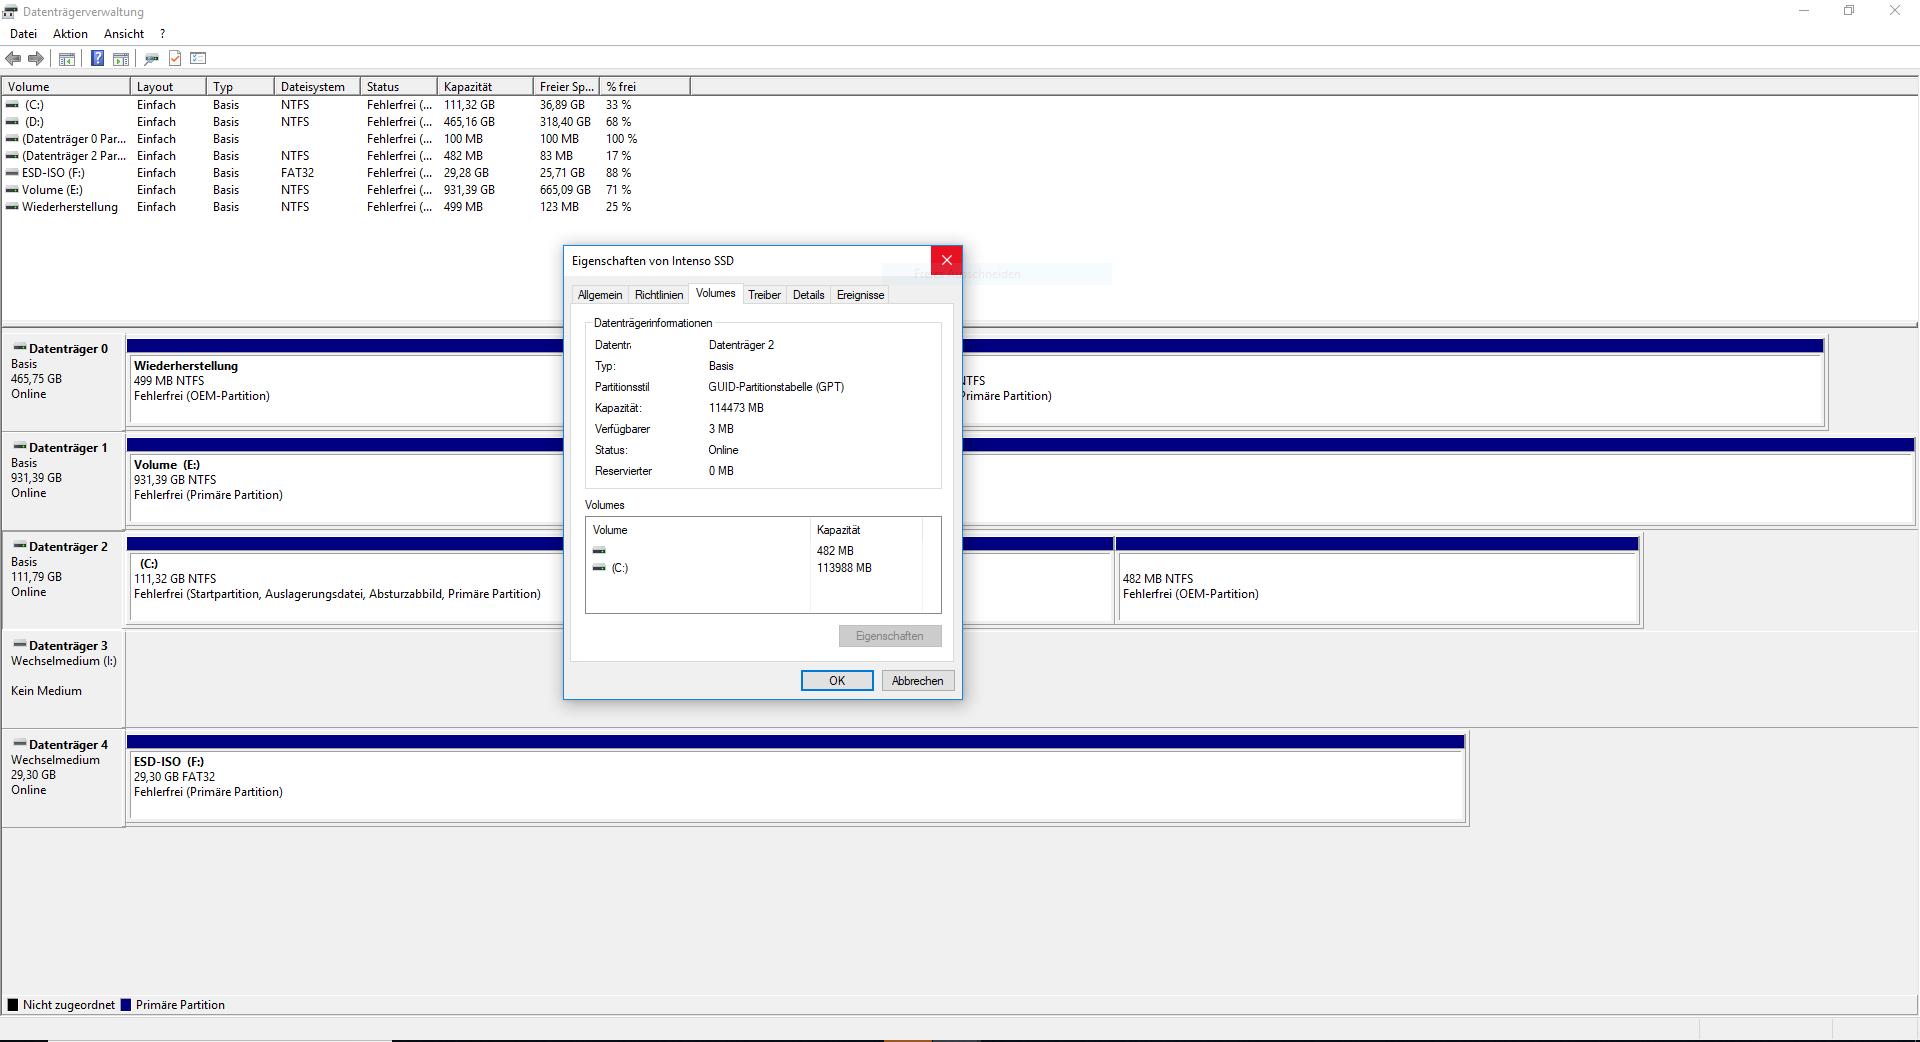Sort by the % frei column header

pos(645,87)
